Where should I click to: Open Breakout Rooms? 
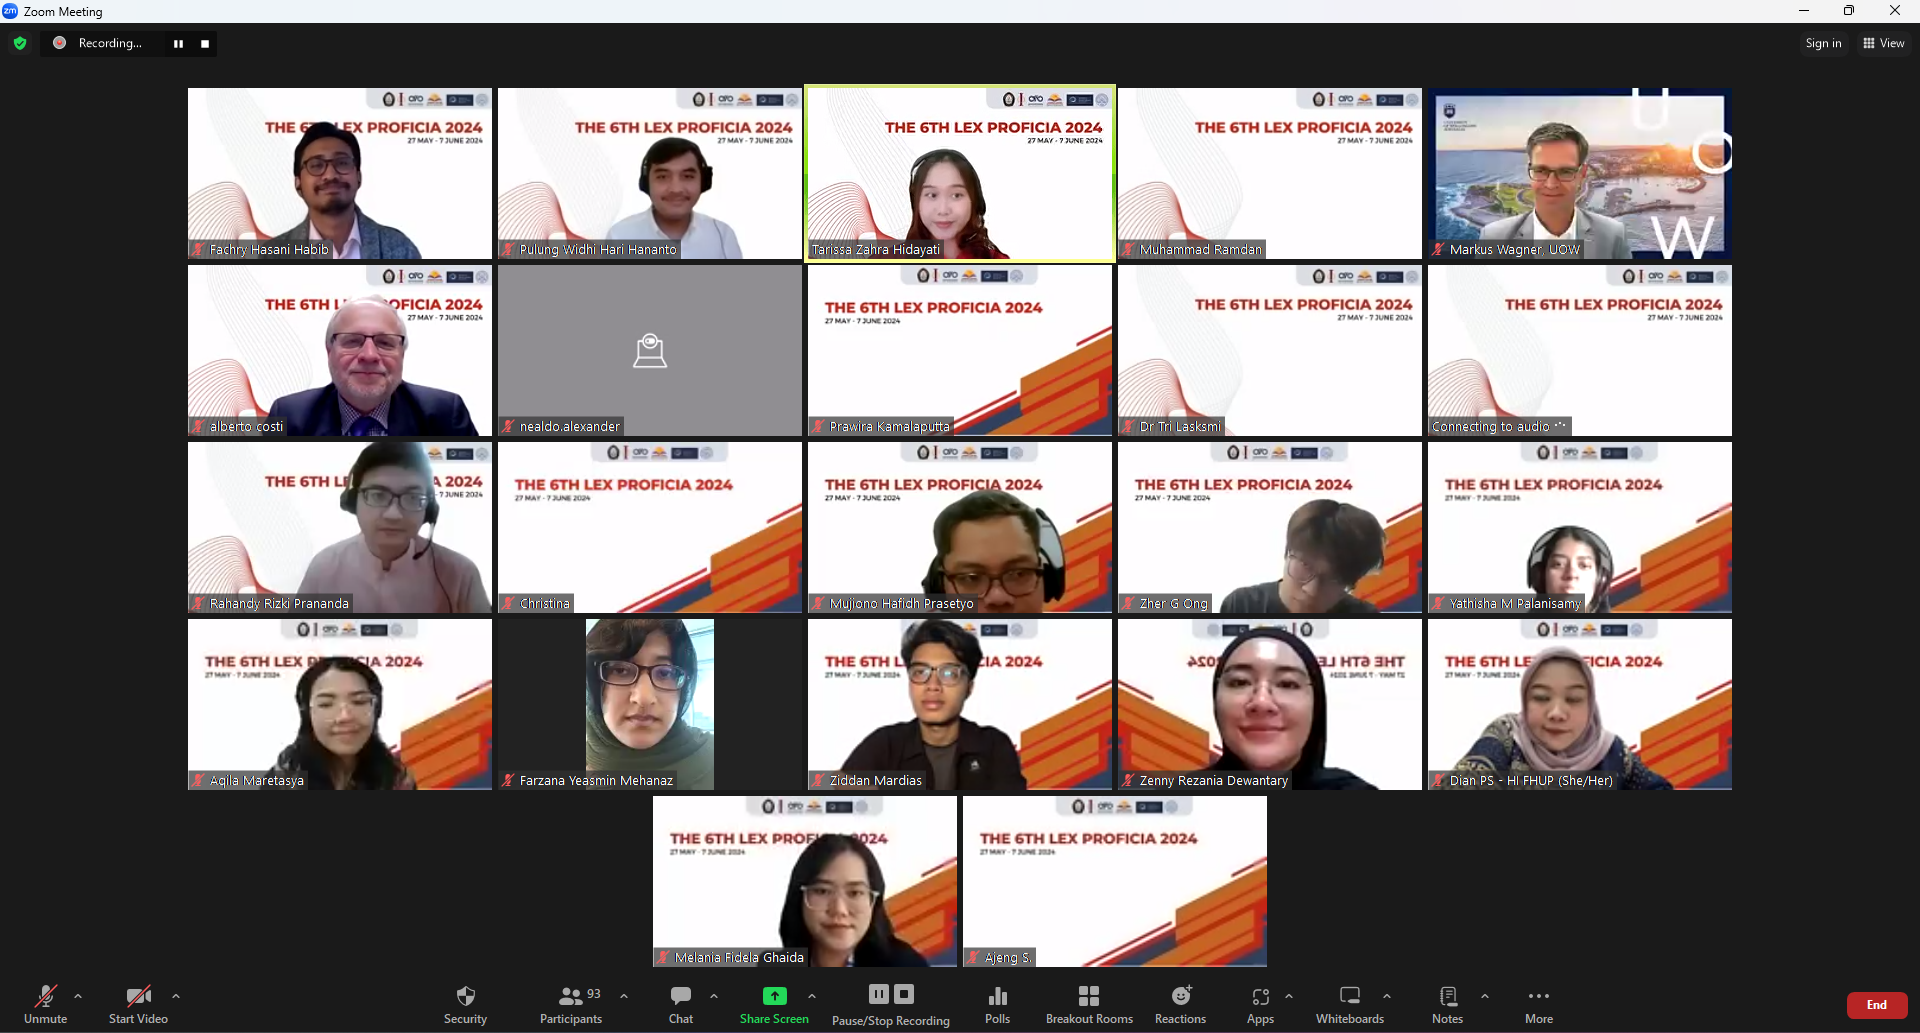click(x=1088, y=1003)
